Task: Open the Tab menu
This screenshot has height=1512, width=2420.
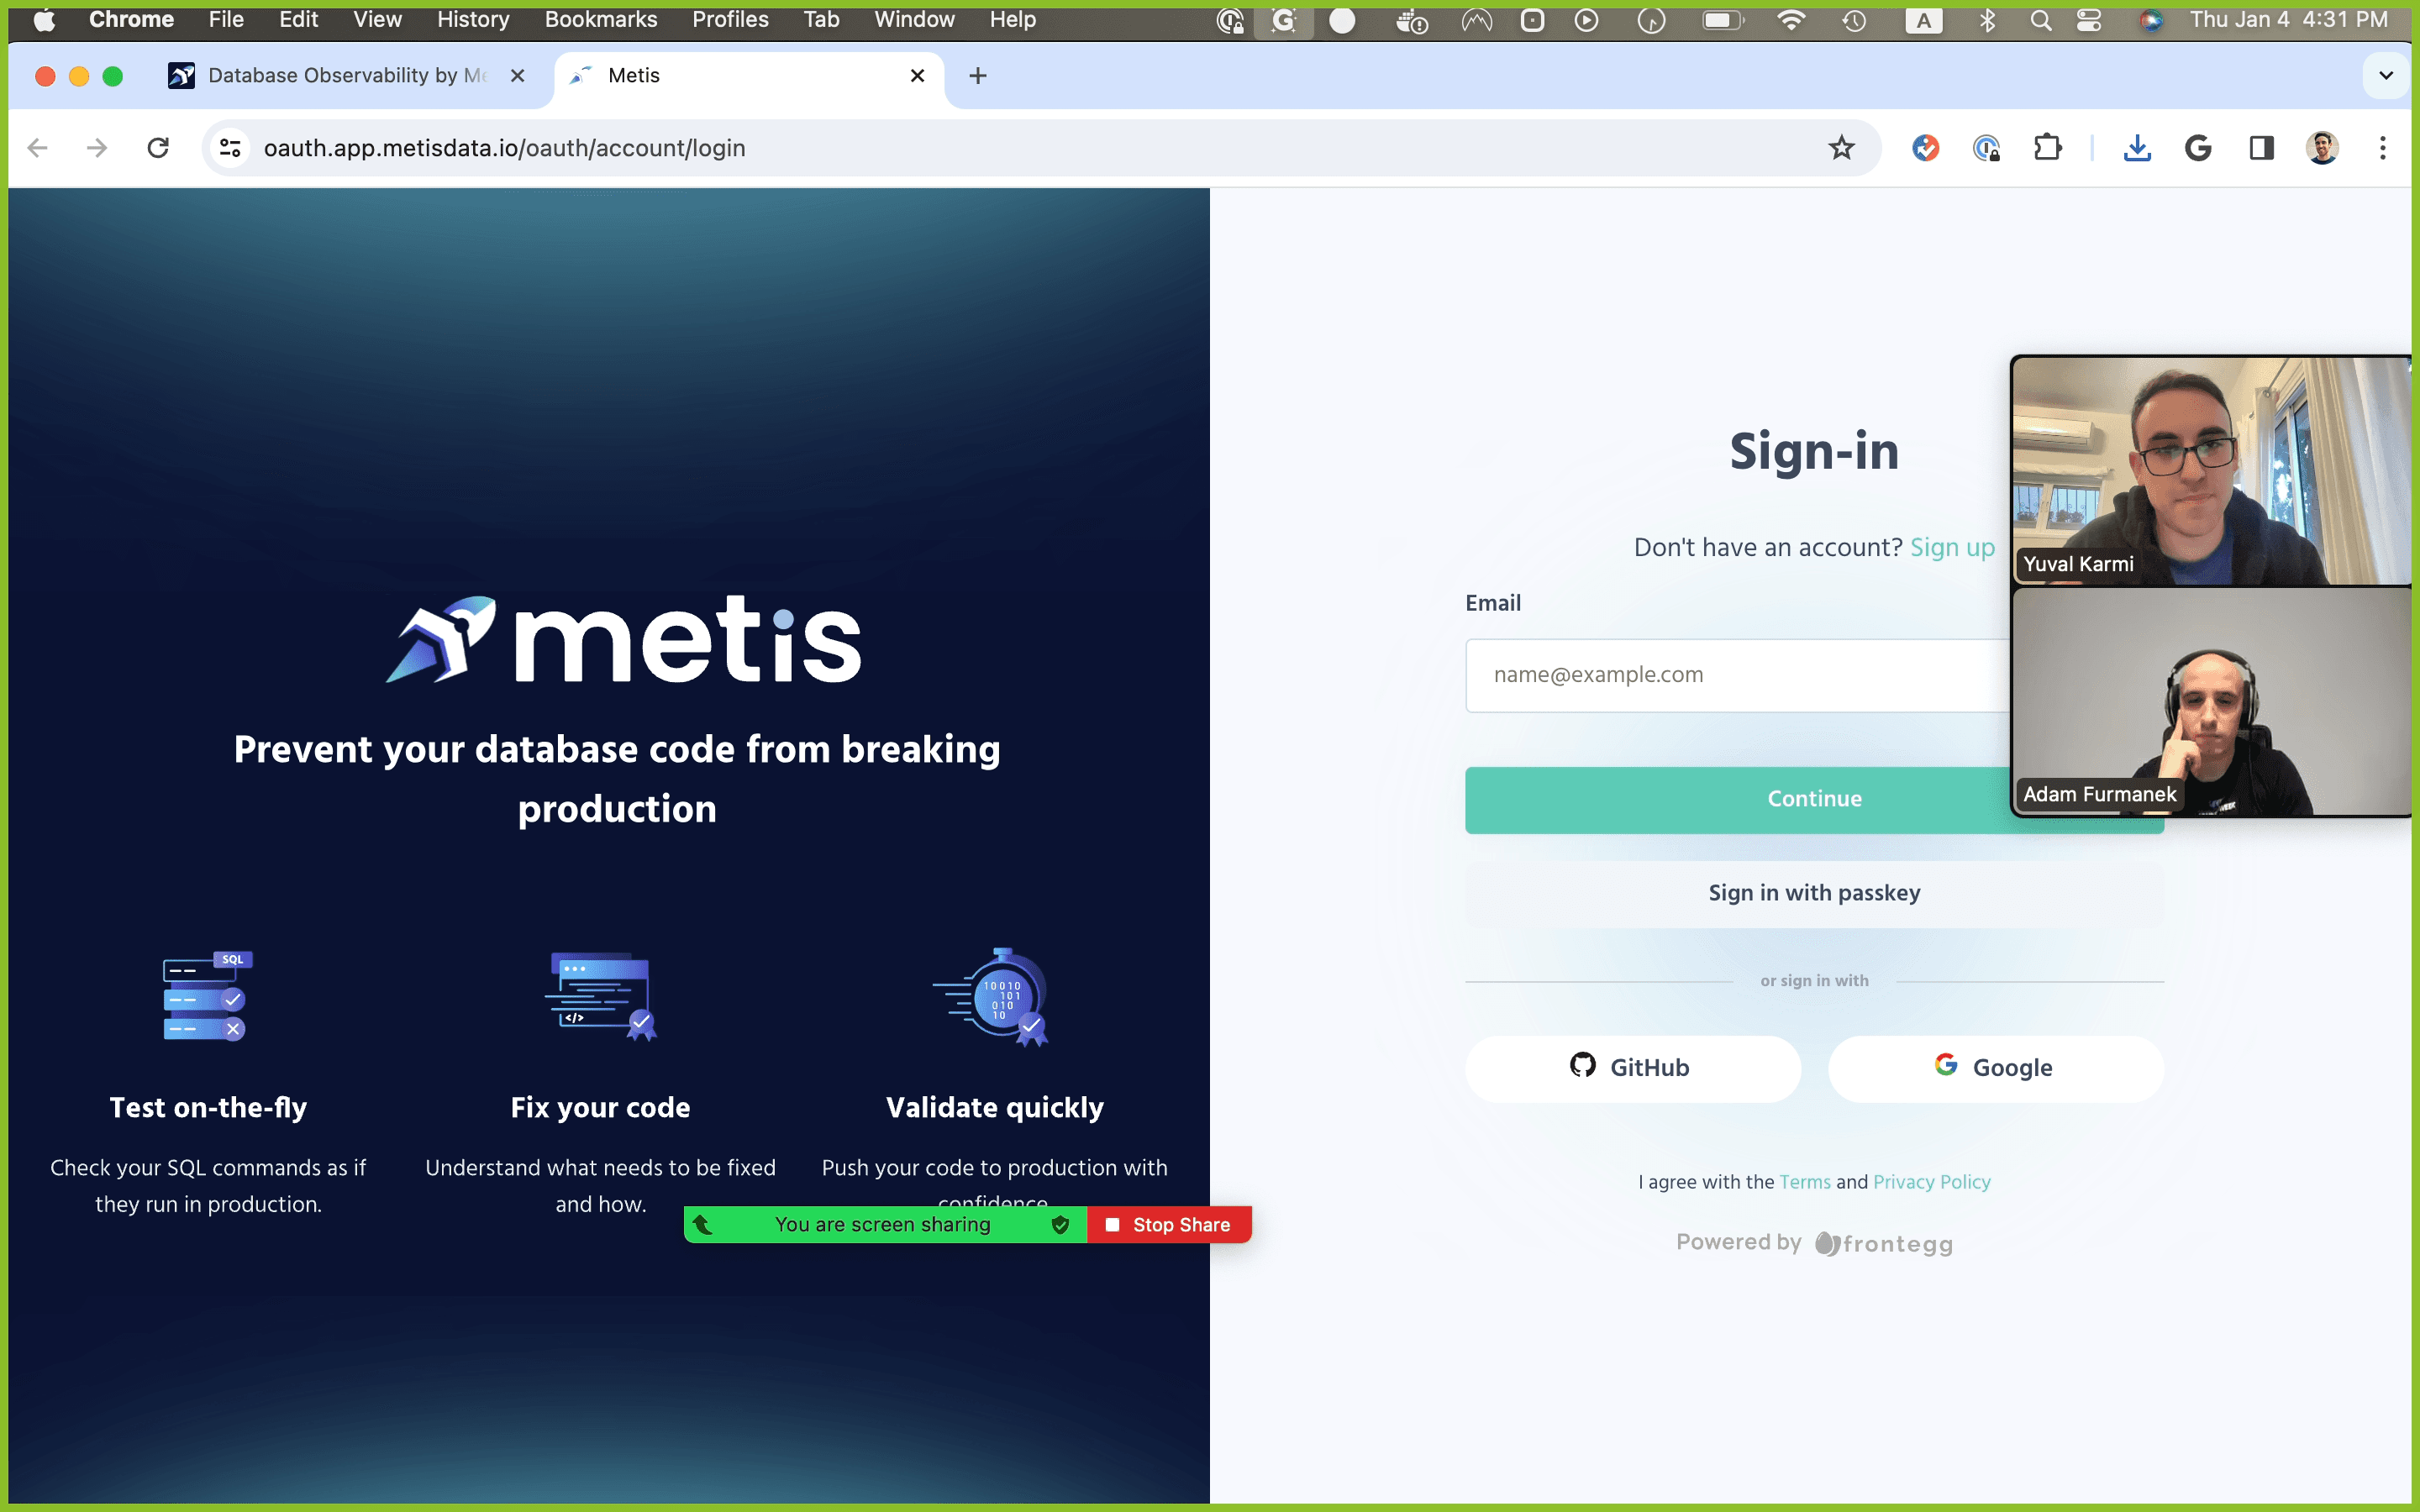Action: click(x=821, y=20)
